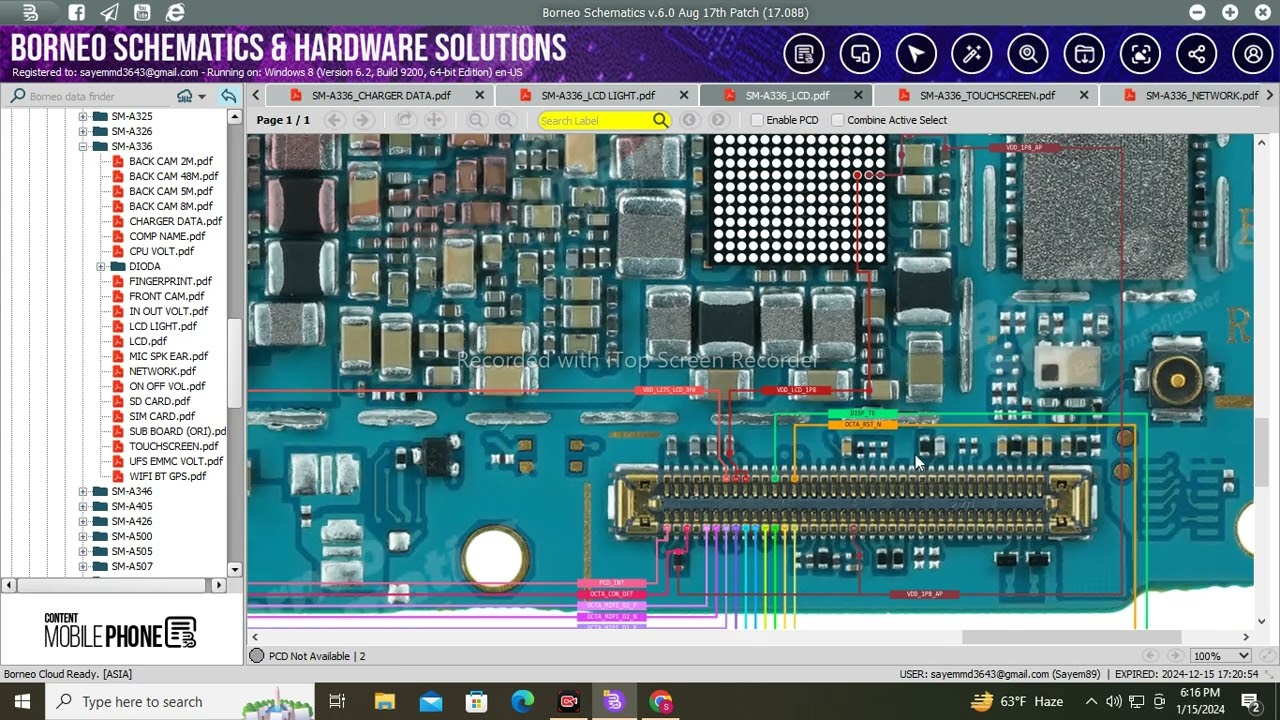Open the download folder icon in header
This screenshot has height=720, width=1280.
coord(1084,54)
